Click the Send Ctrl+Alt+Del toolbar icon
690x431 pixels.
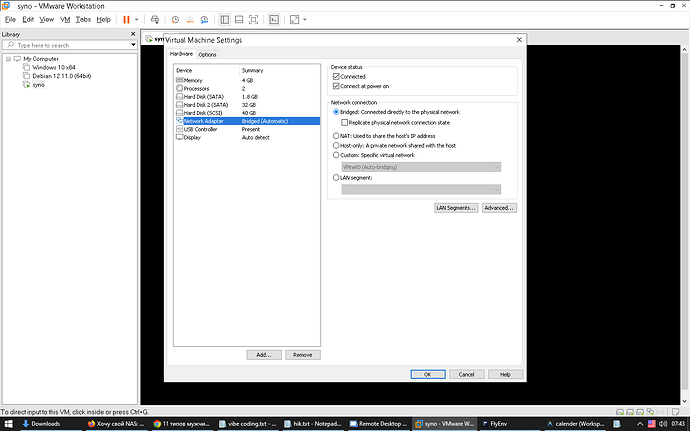click(154, 19)
